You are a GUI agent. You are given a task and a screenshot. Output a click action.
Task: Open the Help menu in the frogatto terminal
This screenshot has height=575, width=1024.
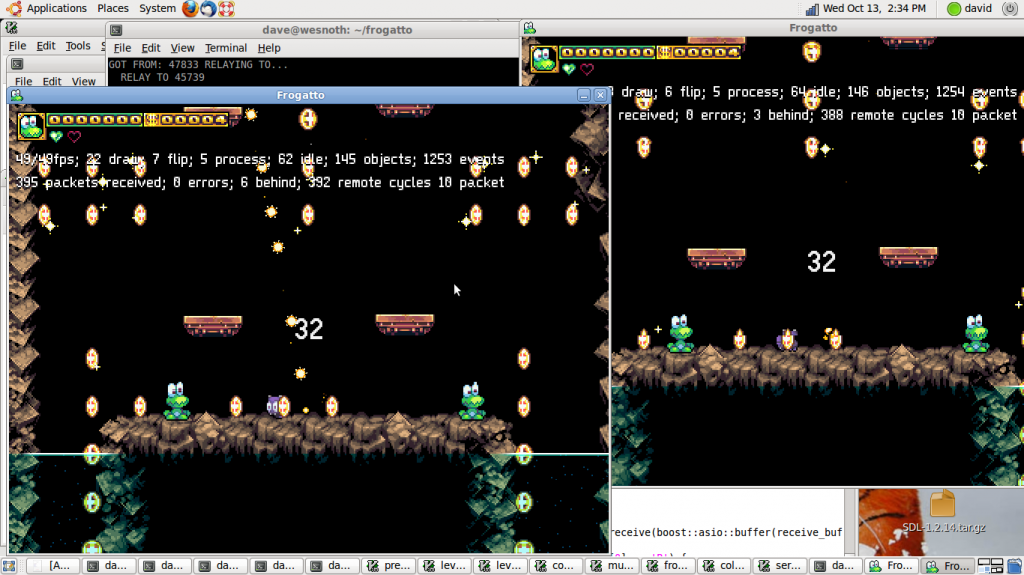[268, 48]
